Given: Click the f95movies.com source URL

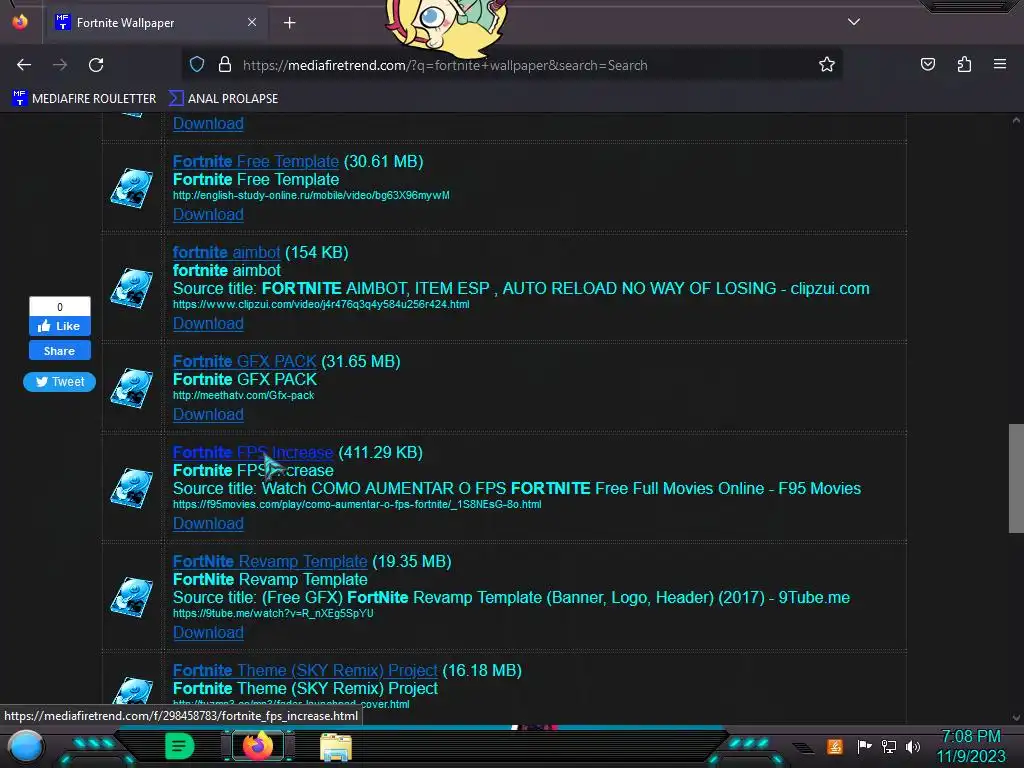Looking at the screenshot, I should [357, 504].
